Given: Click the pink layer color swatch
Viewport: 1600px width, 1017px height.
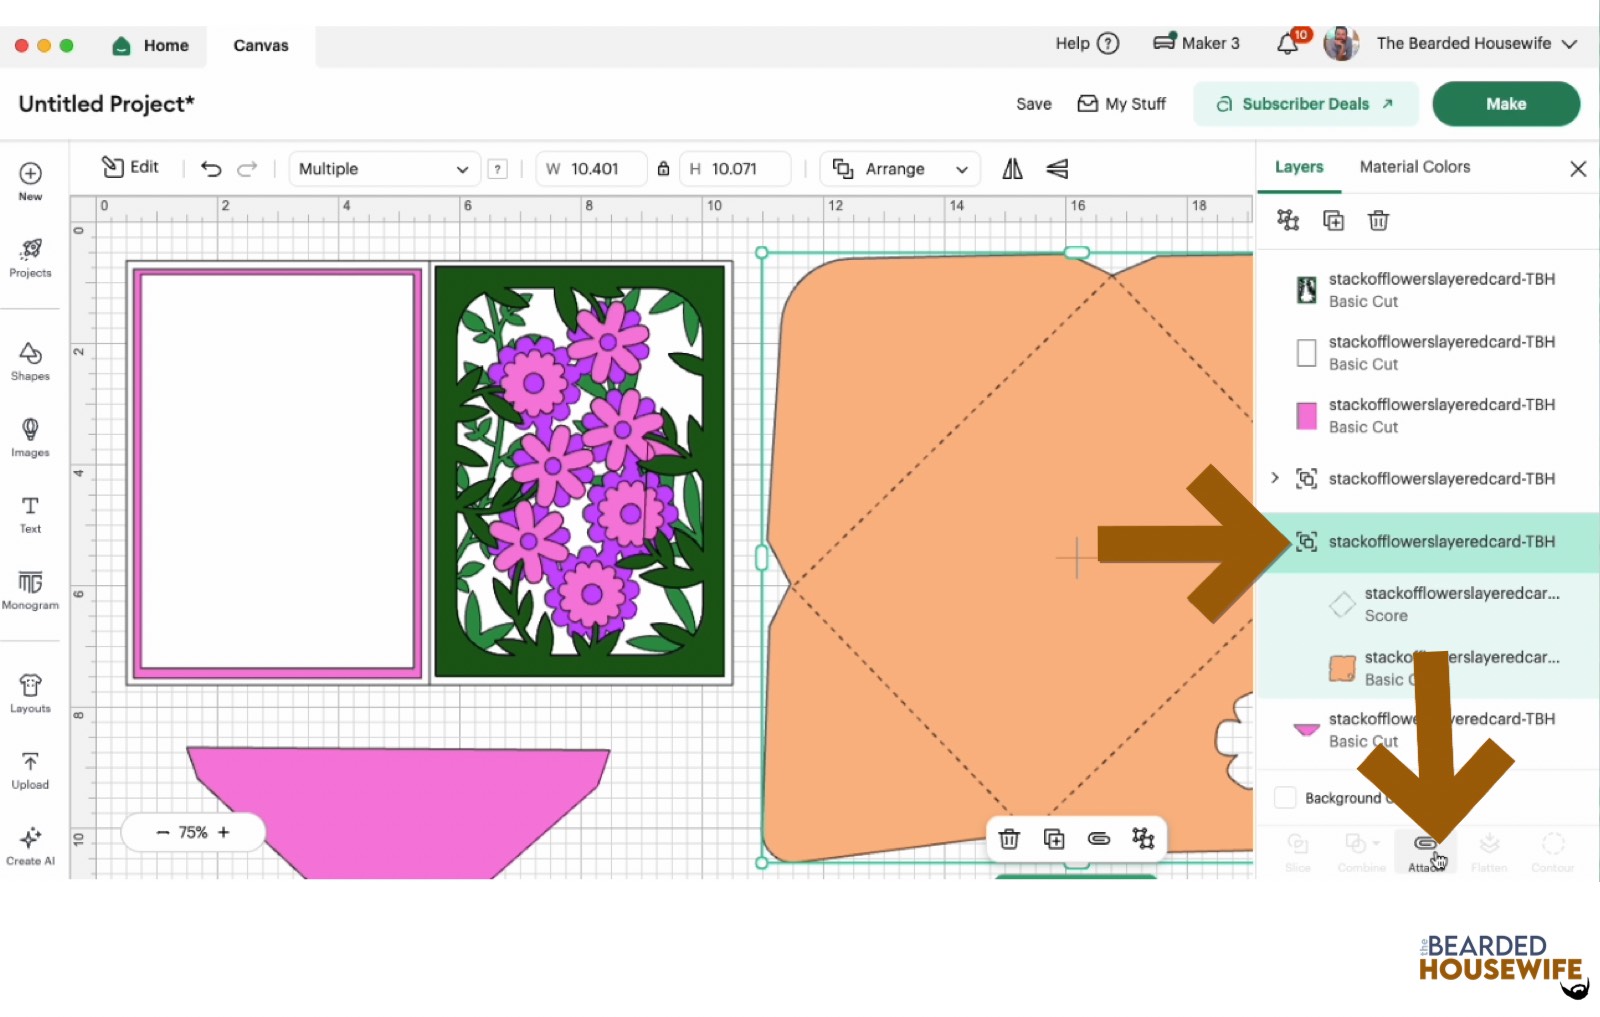Looking at the screenshot, I should [1306, 416].
